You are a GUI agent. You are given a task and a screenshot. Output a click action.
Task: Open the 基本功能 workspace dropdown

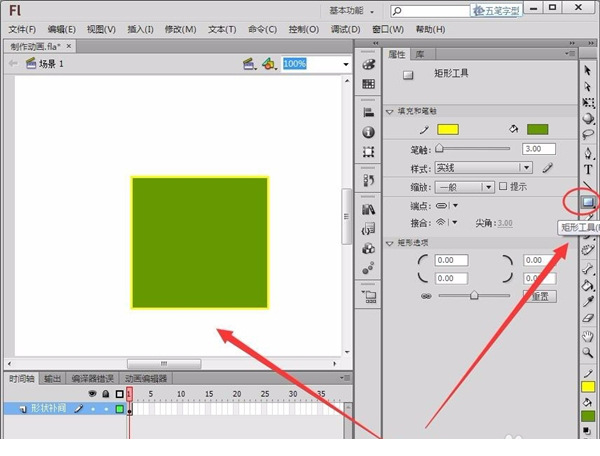click(352, 11)
